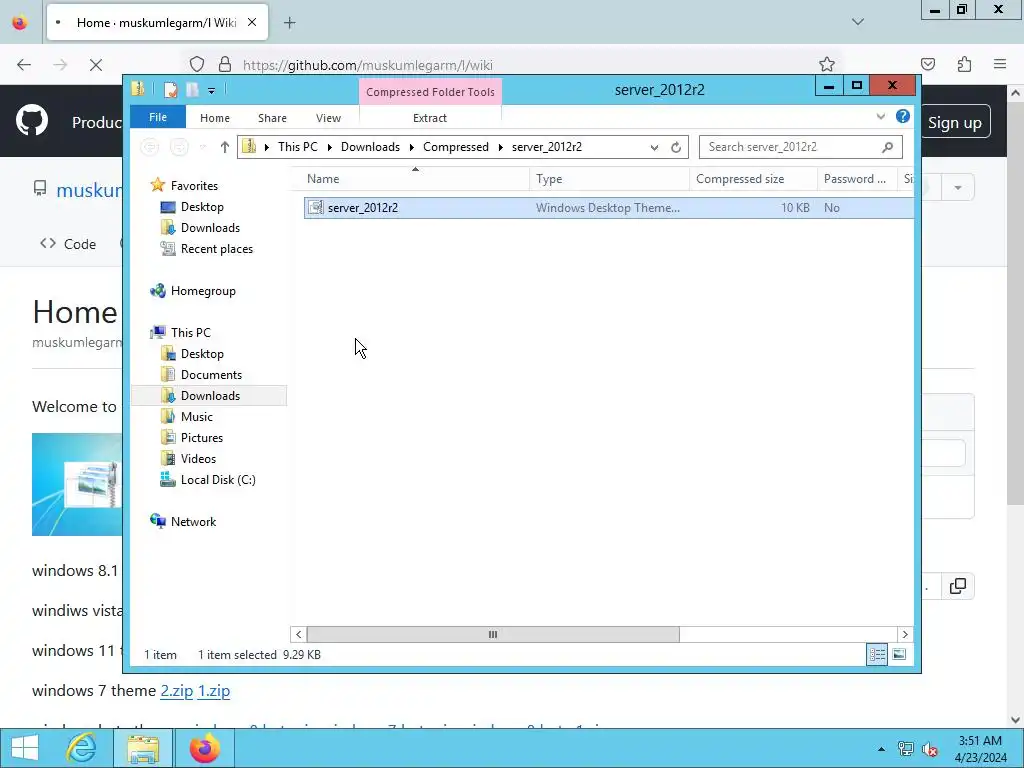Open the Extract ribbon tab

point(430,118)
